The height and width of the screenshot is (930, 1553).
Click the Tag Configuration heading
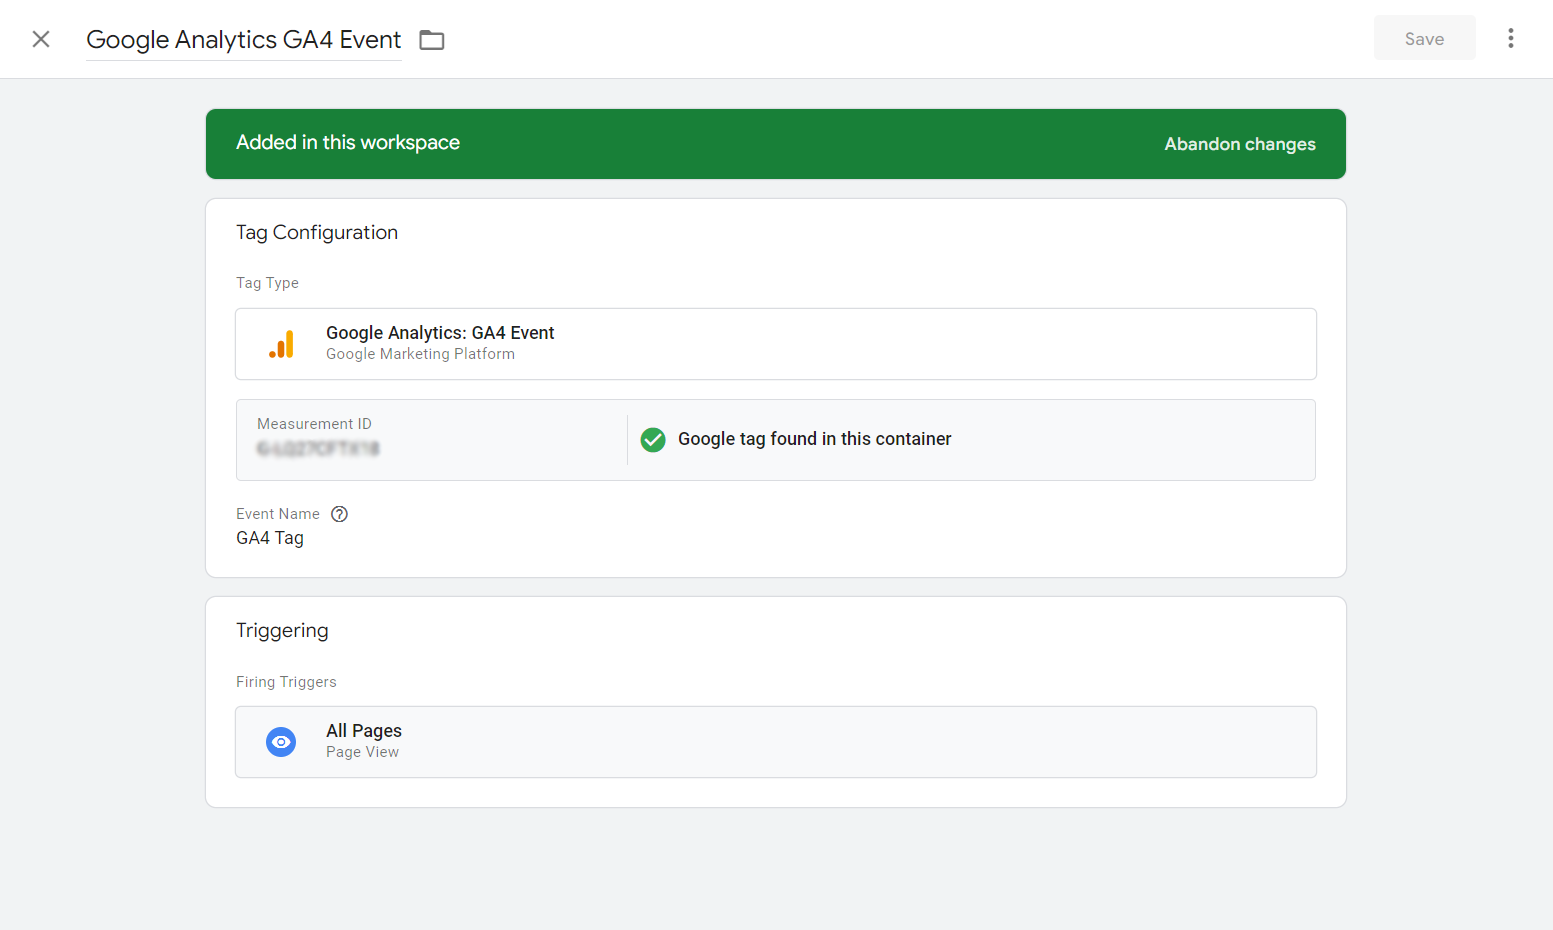point(317,232)
